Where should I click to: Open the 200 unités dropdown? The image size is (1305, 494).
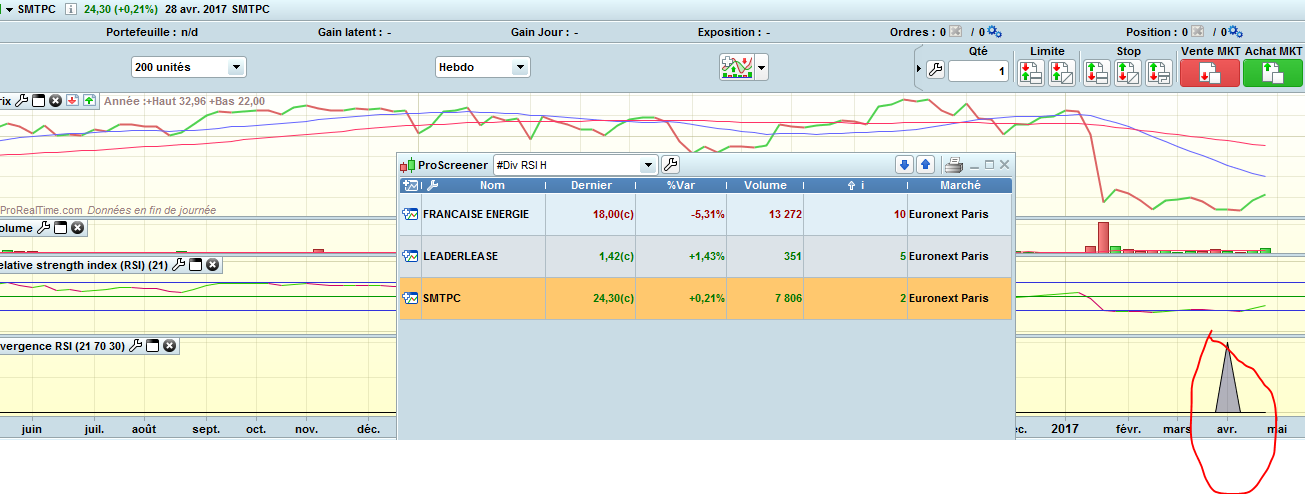coord(189,68)
